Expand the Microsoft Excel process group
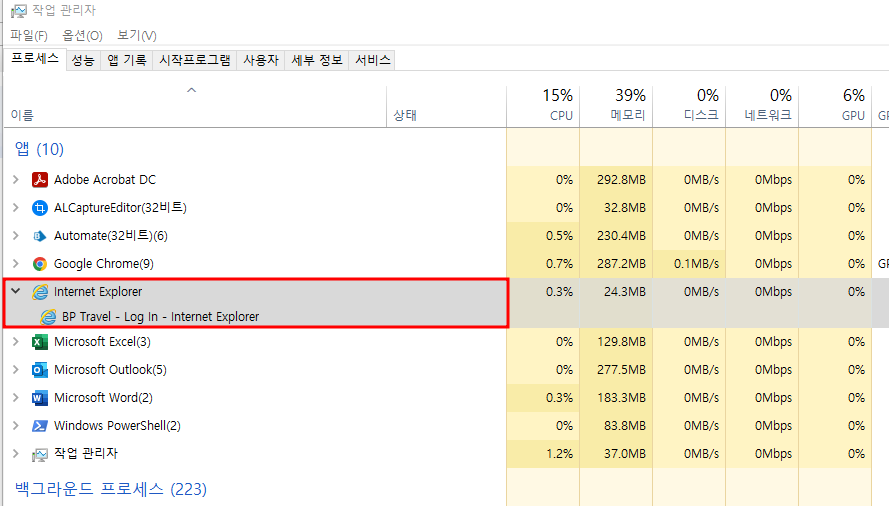This screenshot has height=506, width=889. (15, 342)
